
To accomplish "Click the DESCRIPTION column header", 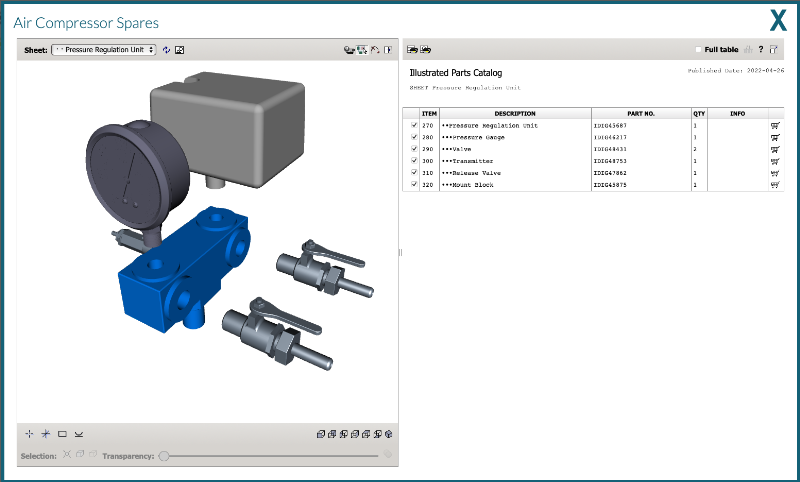I will tap(515, 113).
